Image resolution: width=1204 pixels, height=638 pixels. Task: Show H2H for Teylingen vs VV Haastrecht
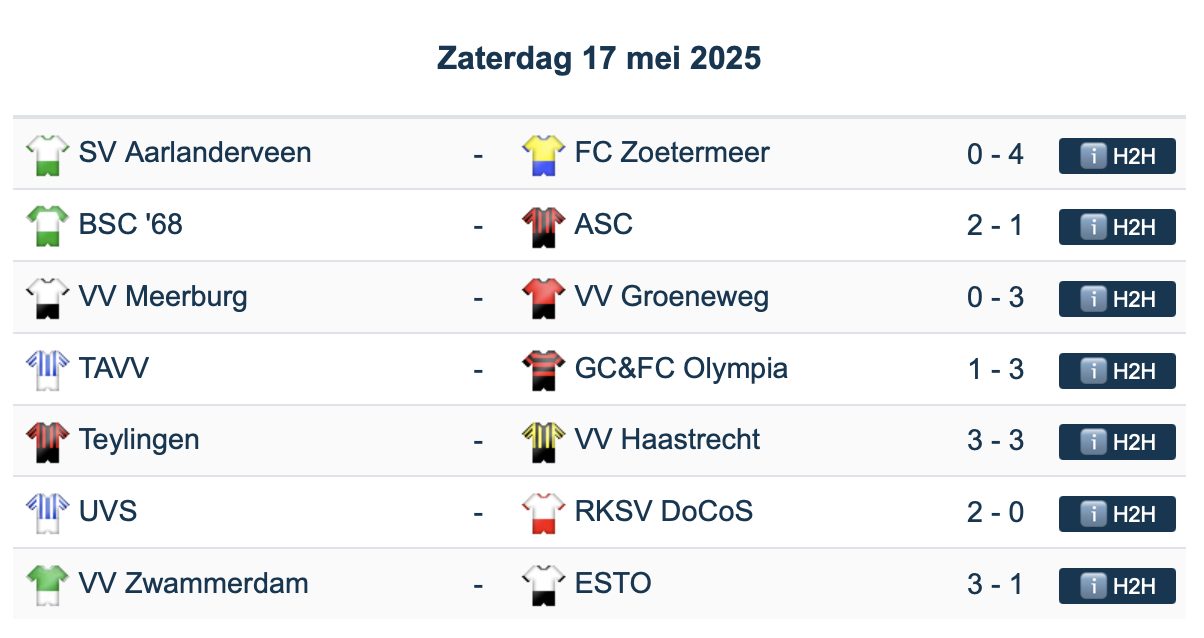click(x=1117, y=442)
